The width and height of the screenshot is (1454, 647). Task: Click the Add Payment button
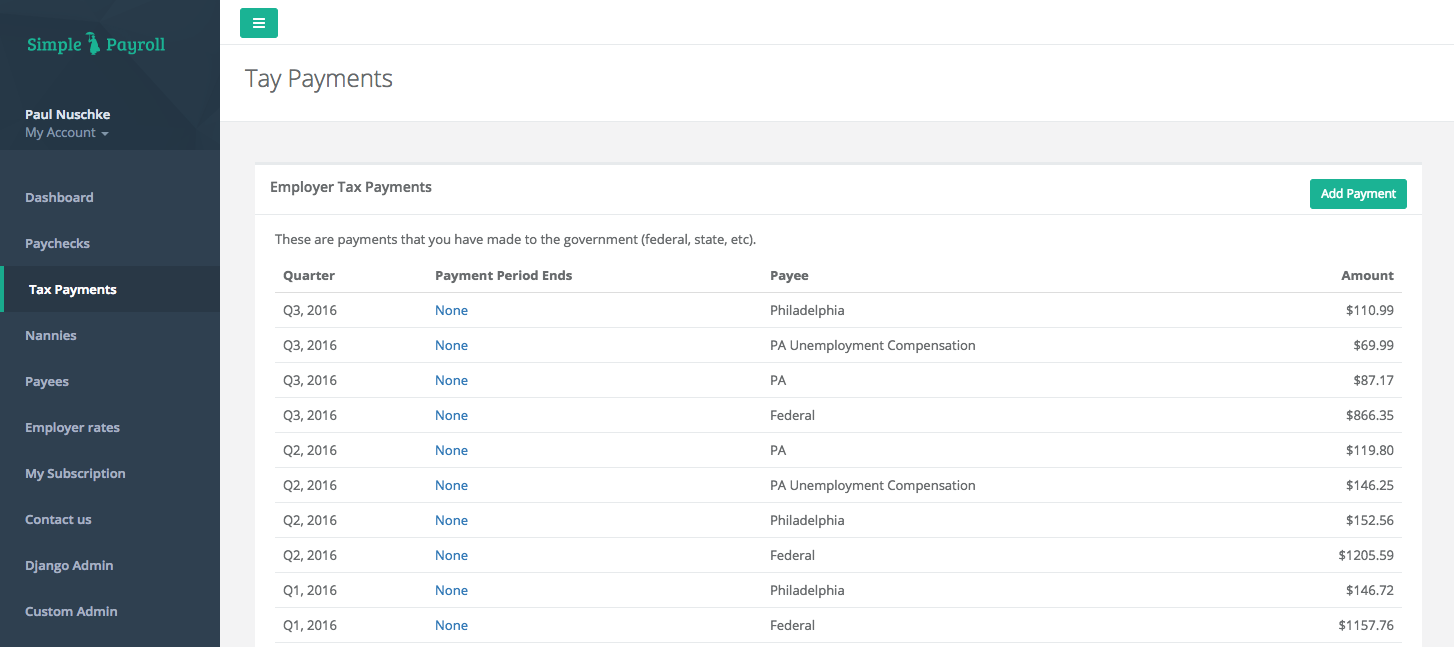click(x=1358, y=193)
